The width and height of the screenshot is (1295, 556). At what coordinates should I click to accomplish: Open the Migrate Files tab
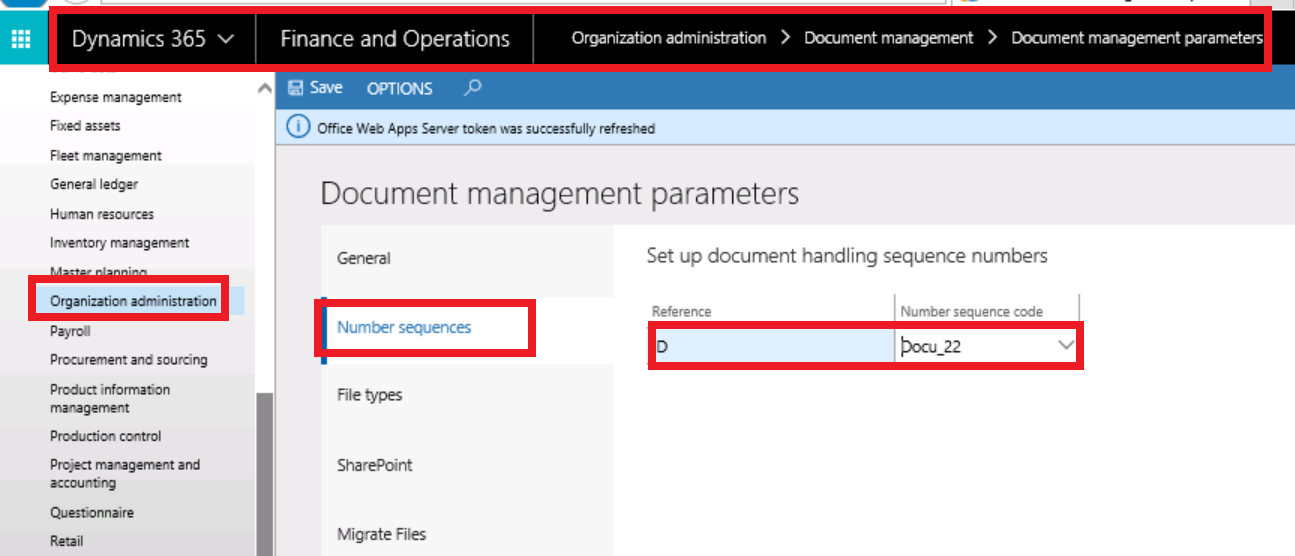(x=381, y=534)
